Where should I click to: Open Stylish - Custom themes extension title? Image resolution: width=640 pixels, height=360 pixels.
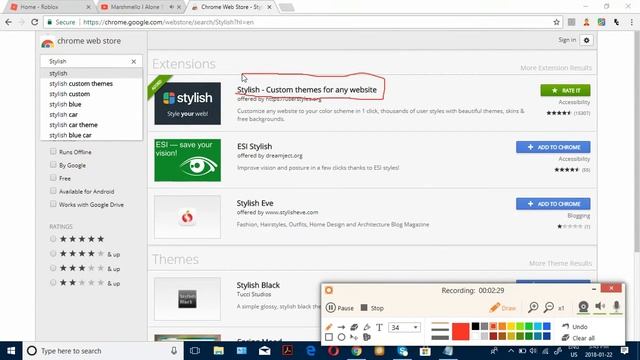click(307, 90)
